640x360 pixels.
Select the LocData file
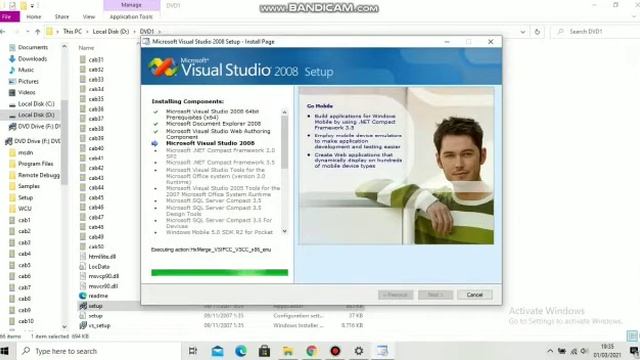click(x=99, y=267)
